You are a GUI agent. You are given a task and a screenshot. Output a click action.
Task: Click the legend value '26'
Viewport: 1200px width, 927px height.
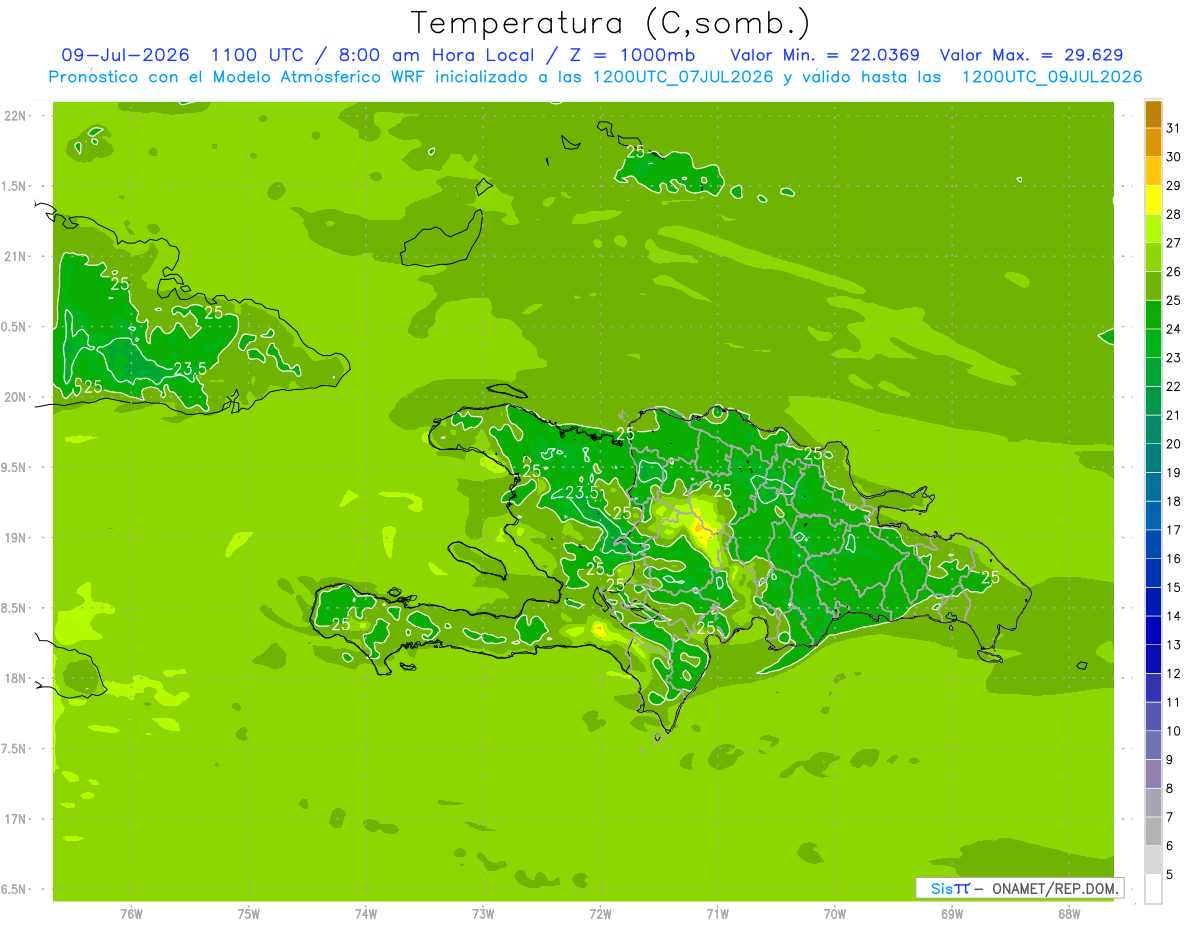(1174, 272)
